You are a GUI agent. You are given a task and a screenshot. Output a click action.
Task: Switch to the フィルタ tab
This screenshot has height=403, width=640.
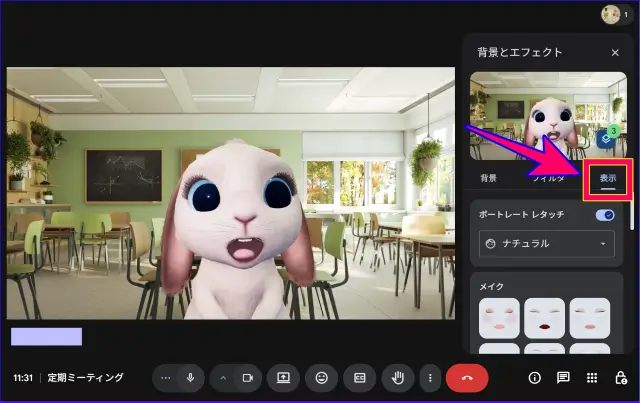548,178
